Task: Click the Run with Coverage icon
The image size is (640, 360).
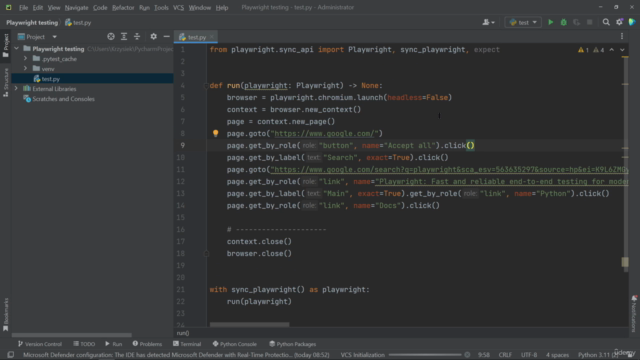Action: pos(576,22)
